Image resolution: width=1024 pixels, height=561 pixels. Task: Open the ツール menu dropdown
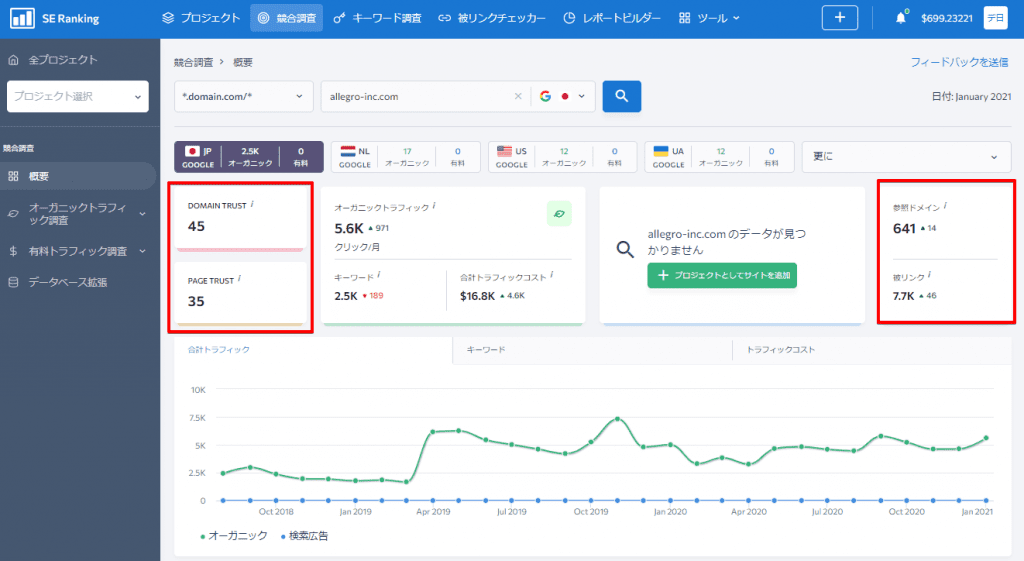click(709, 18)
